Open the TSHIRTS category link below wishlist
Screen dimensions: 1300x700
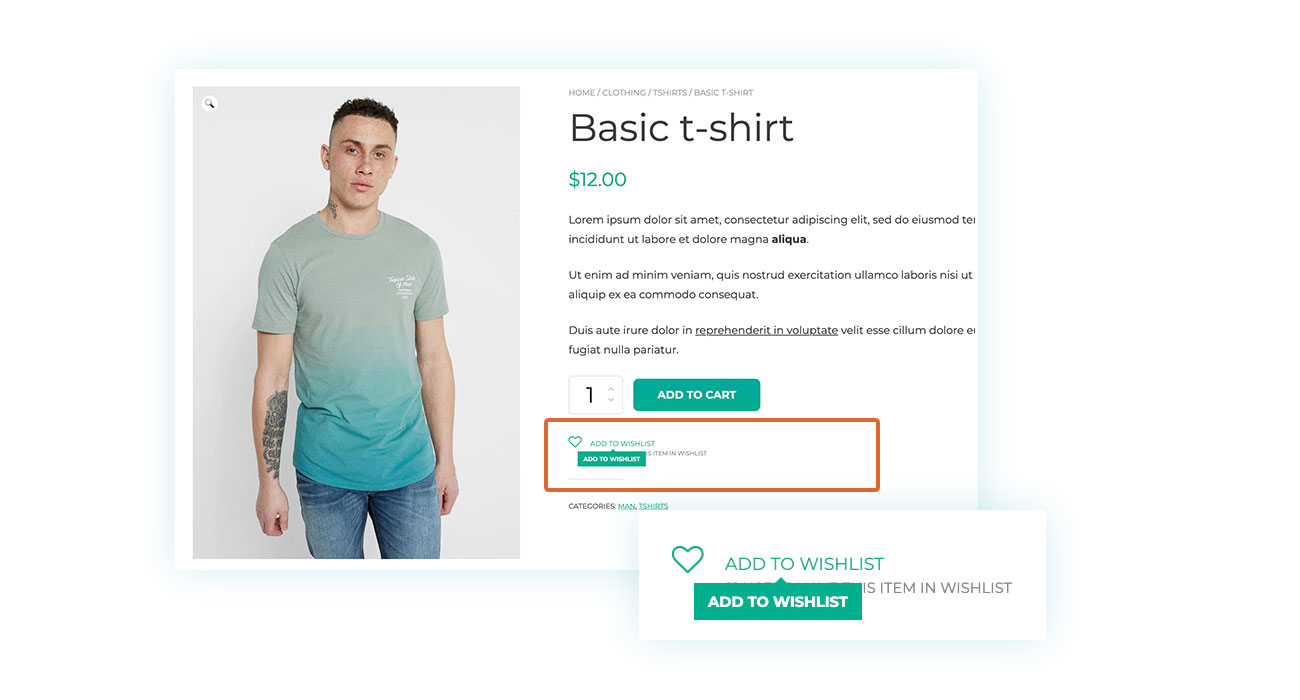coord(653,506)
